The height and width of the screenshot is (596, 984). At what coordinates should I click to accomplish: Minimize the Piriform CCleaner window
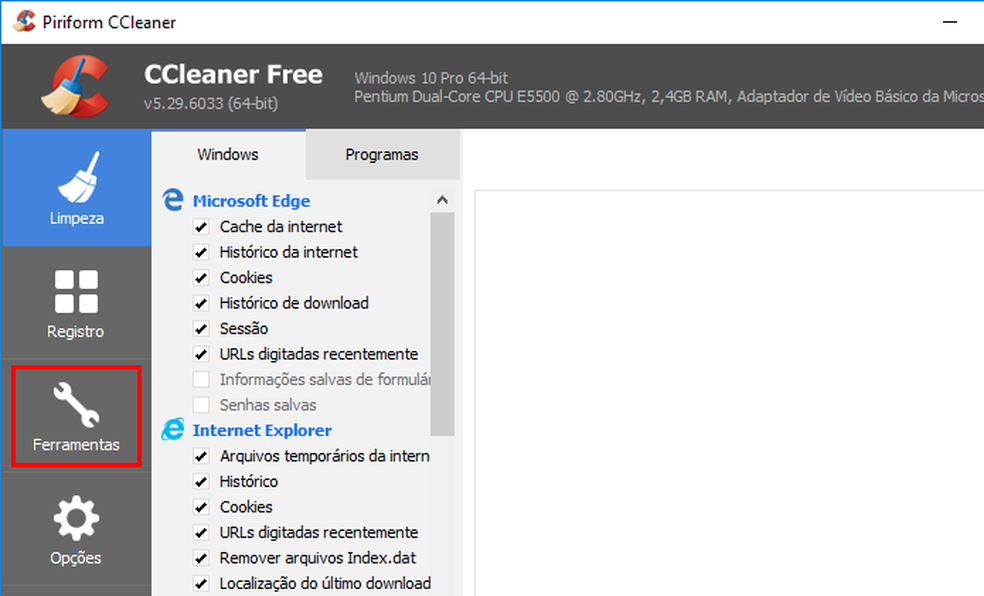pyautogui.click(x=950, y=22)
